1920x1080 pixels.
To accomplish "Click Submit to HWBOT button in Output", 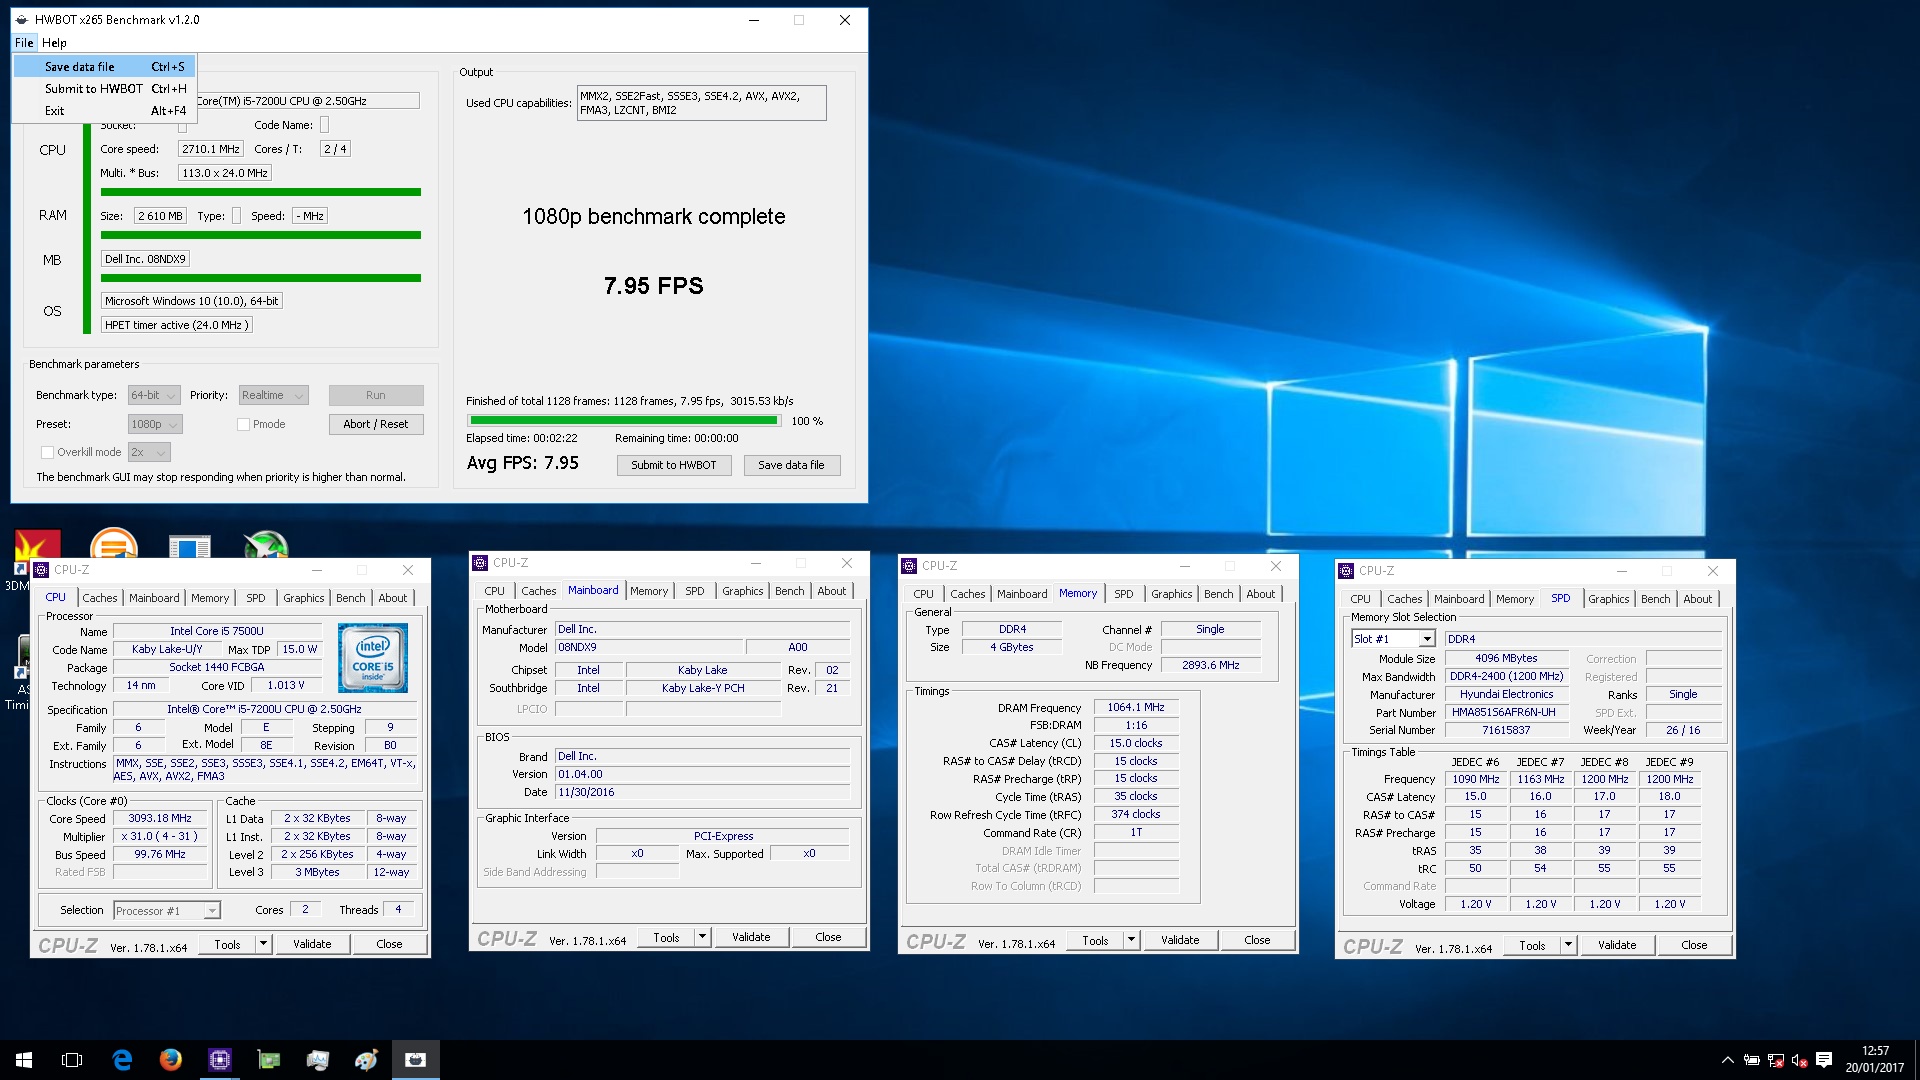I will (x=674, y=465).
